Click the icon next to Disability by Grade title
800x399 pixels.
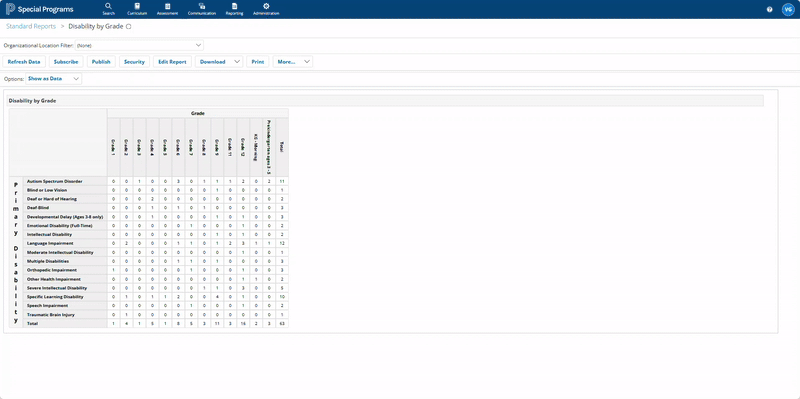point(129,27)
